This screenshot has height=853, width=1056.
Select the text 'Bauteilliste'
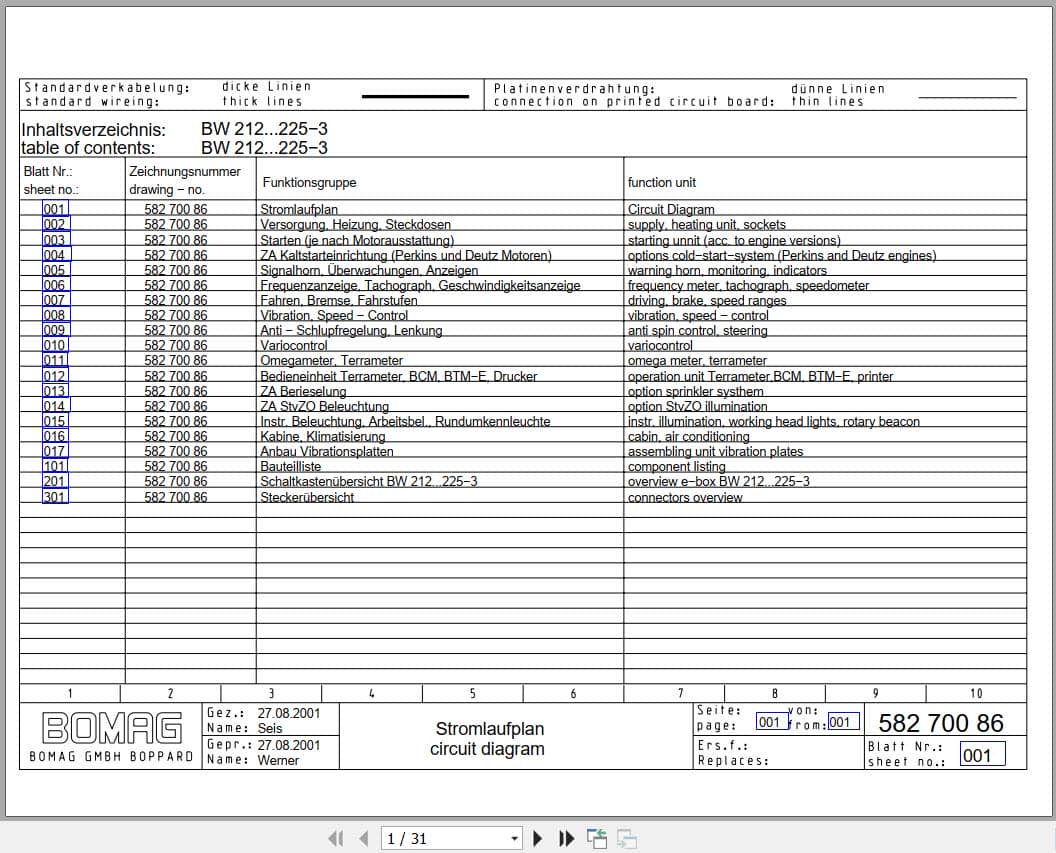tap(291, 466)
